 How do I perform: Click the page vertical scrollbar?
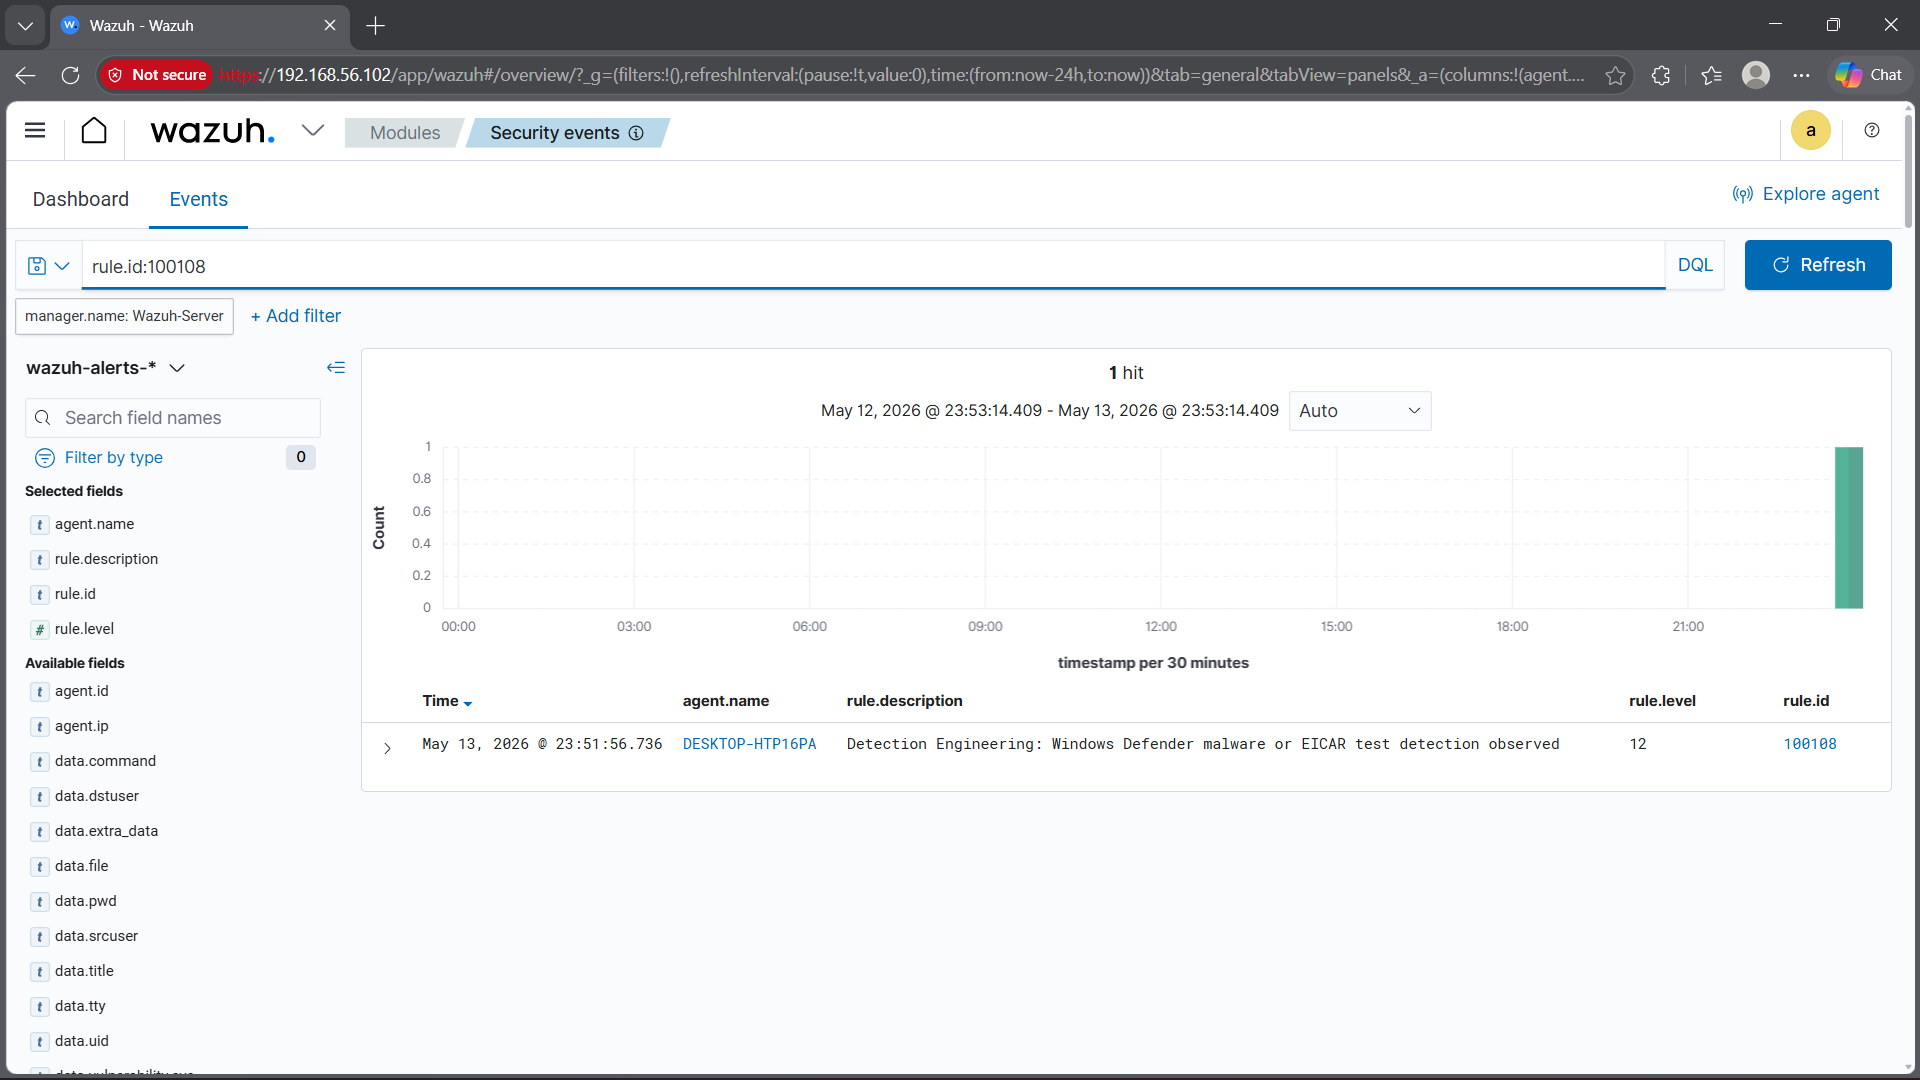tap(1909, 170)
